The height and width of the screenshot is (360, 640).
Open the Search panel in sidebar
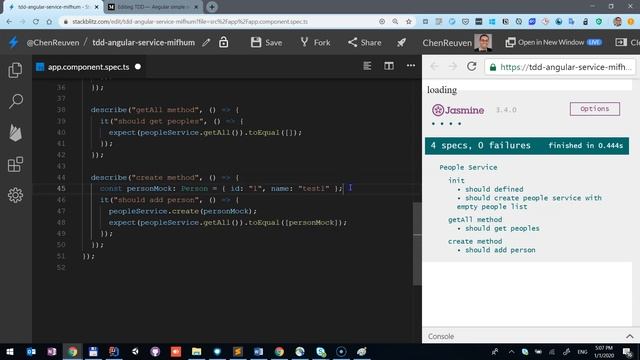pyautogui.click(x=16, y=101)
